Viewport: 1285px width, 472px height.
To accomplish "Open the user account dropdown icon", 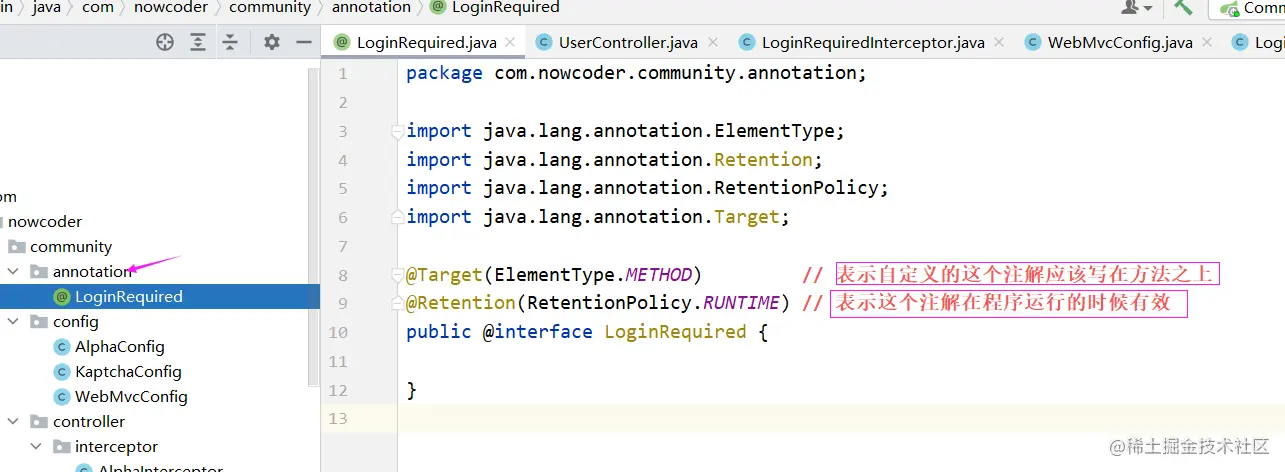I will (1137, 7).
